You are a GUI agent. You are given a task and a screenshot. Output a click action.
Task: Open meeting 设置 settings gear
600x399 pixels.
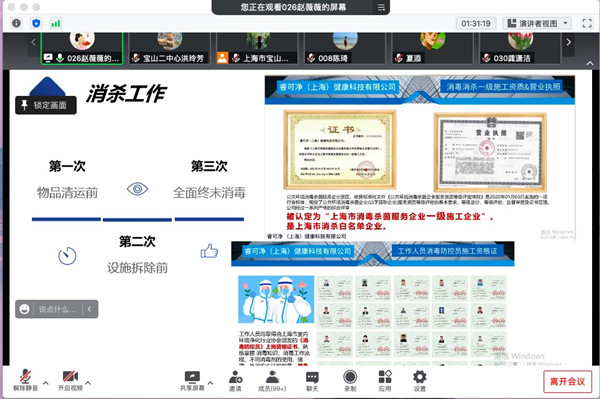coord(419,380)
